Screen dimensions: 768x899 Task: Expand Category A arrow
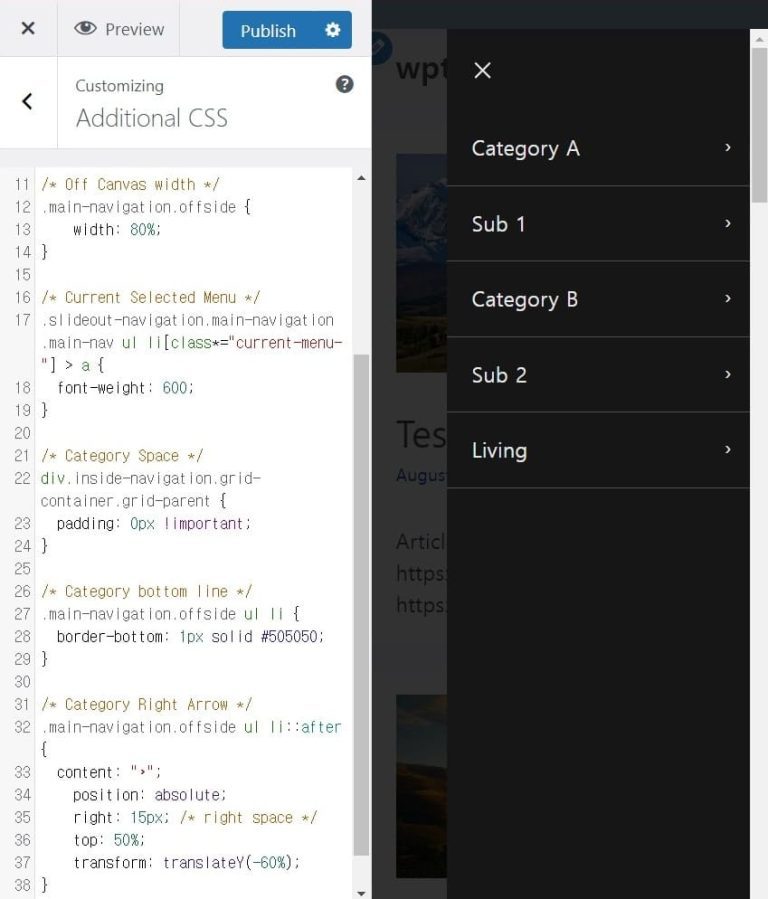point(727,148)
